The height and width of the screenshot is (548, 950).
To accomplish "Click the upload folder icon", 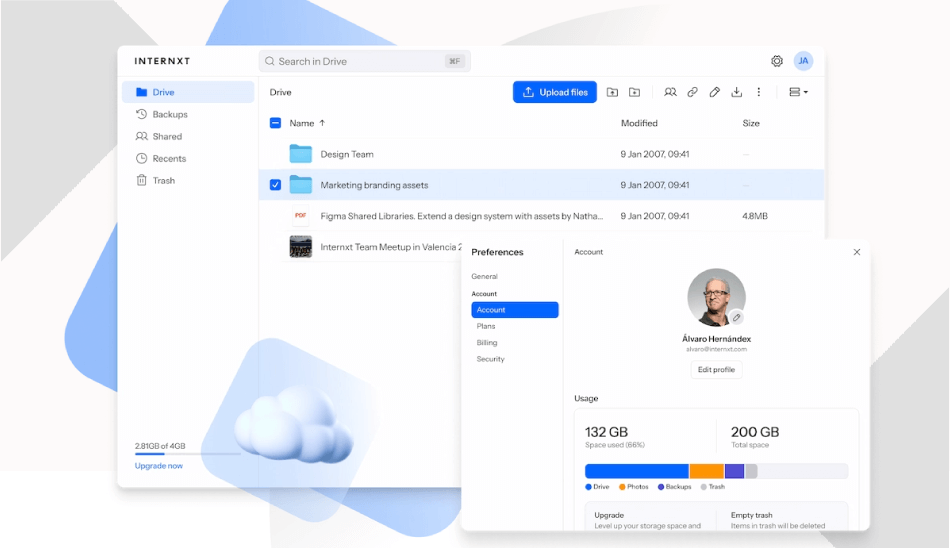I will point(613,92).
